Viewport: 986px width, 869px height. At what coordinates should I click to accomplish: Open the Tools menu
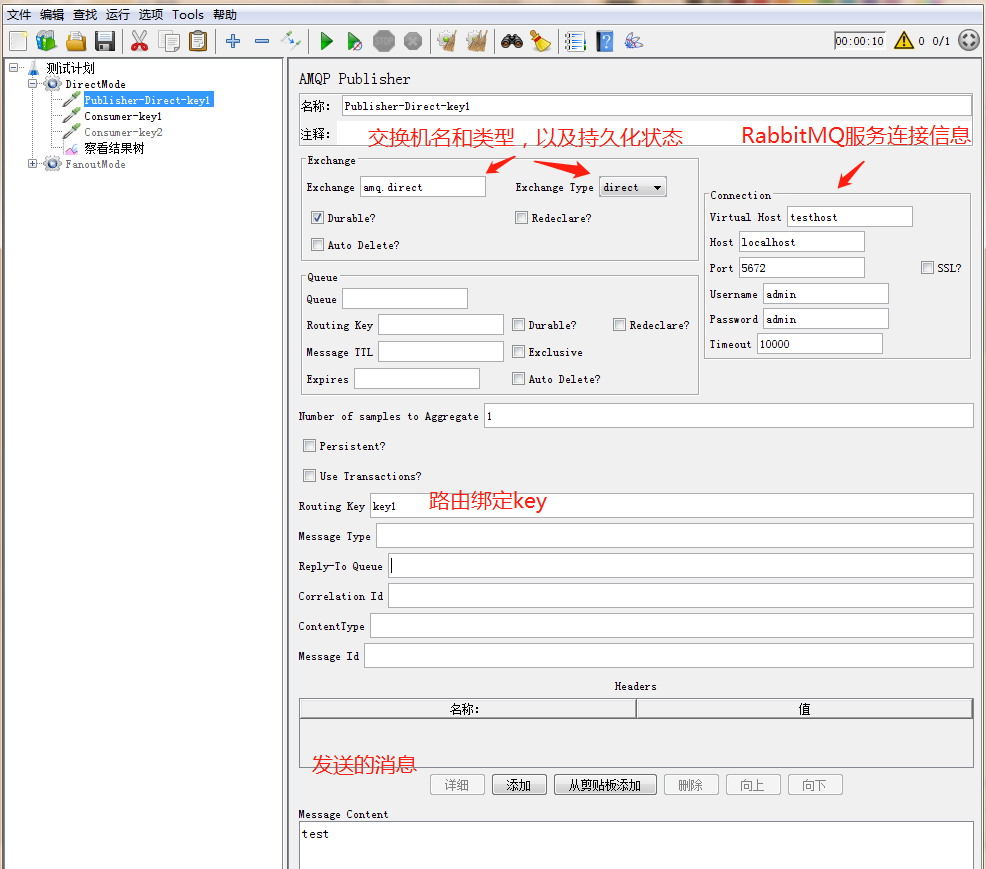pyautogui.click(x=188, y=14)
